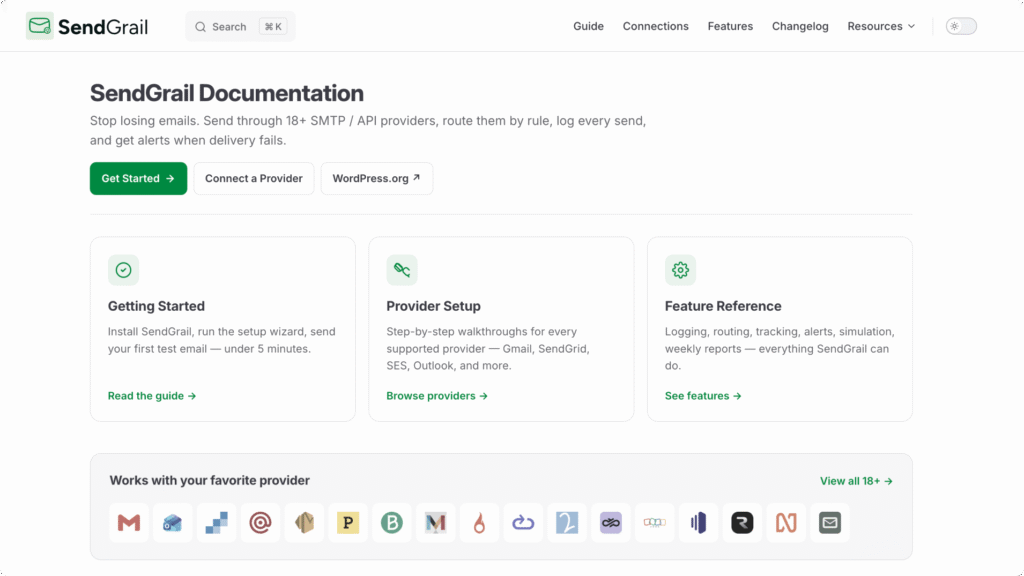Go to the Features nav item
Image resolution: width=1024 pixels, height=576 pixels.
[x=730, y=26]
